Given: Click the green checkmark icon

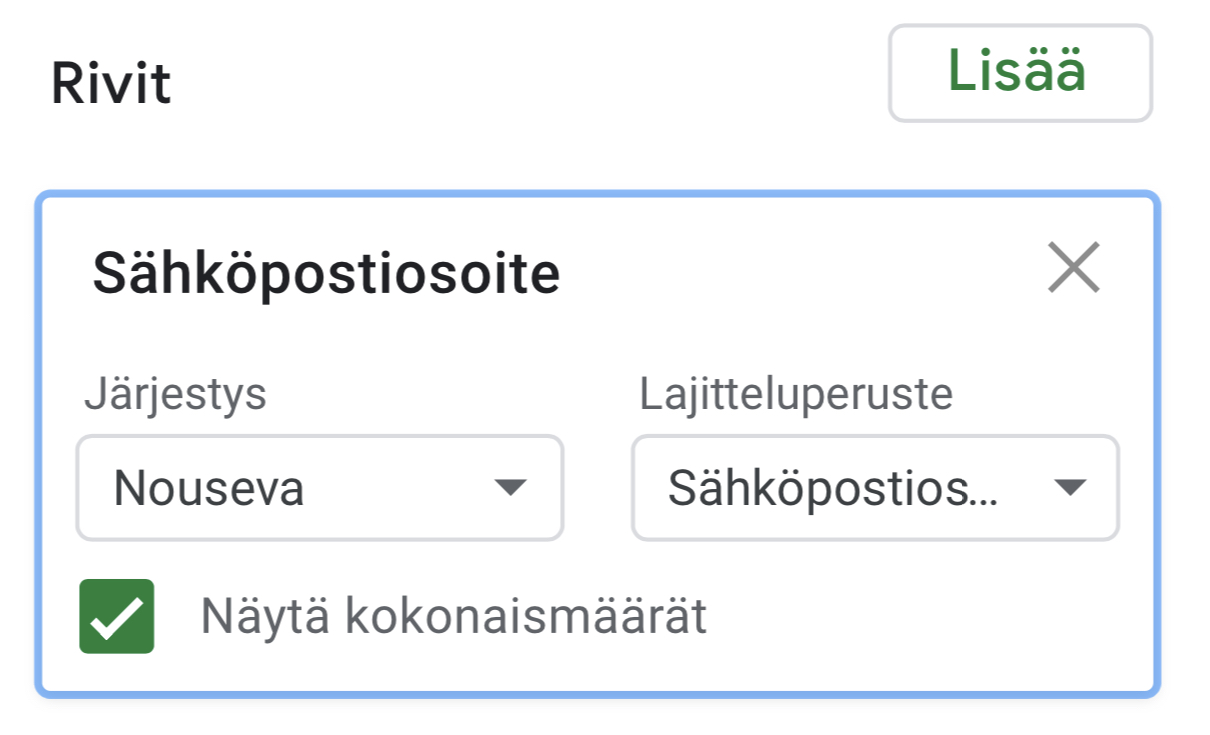Looking at the screenshot, I should coord(117,616).
